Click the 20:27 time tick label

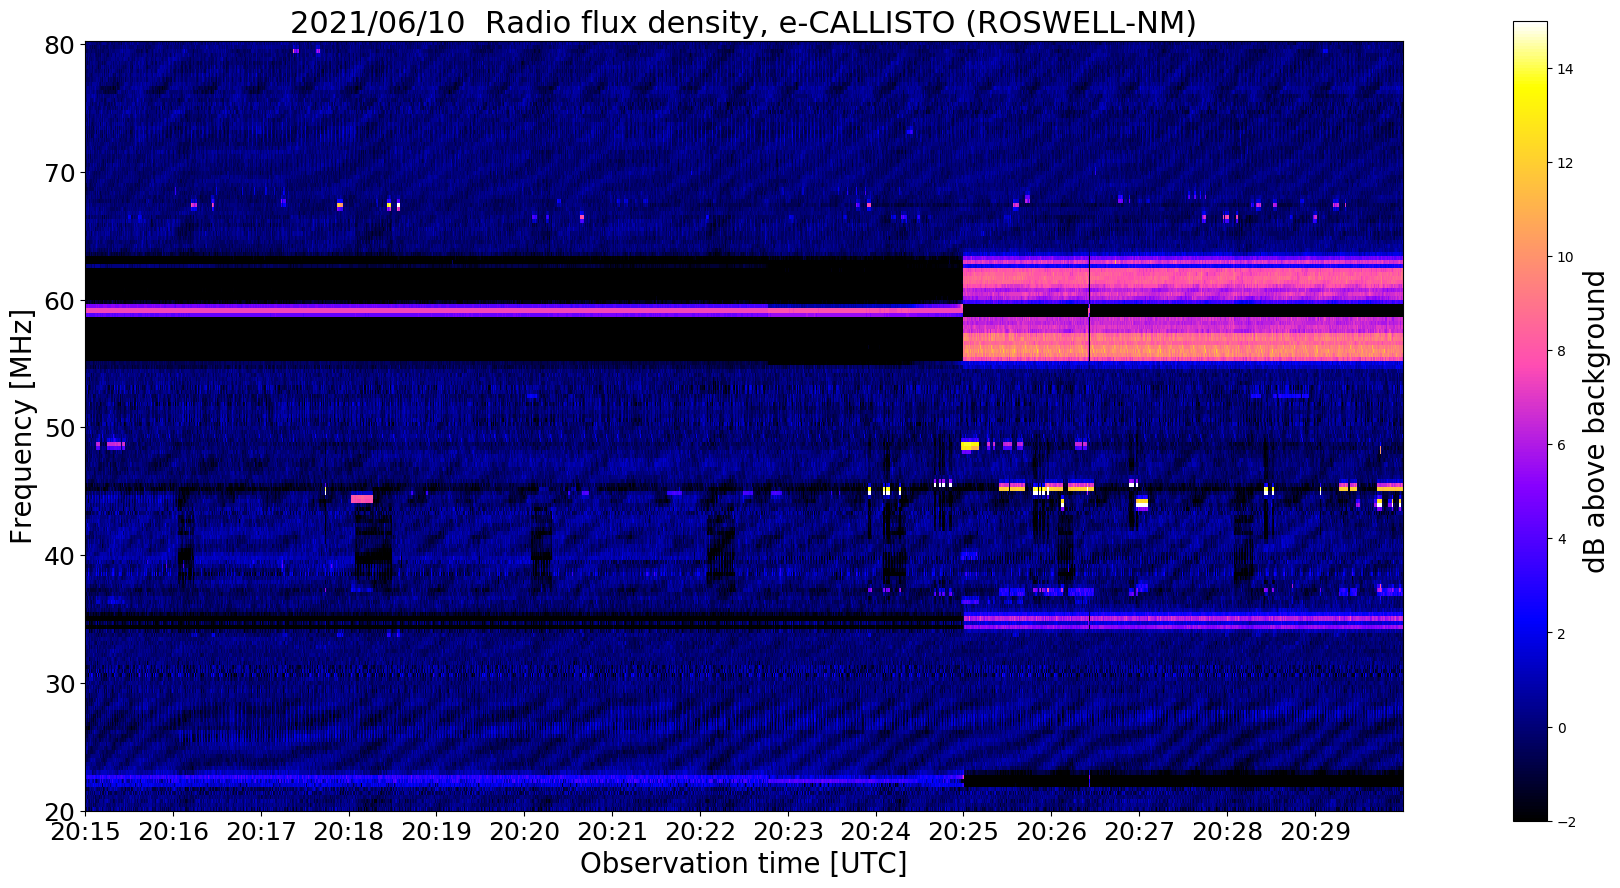click(1139, 832)
